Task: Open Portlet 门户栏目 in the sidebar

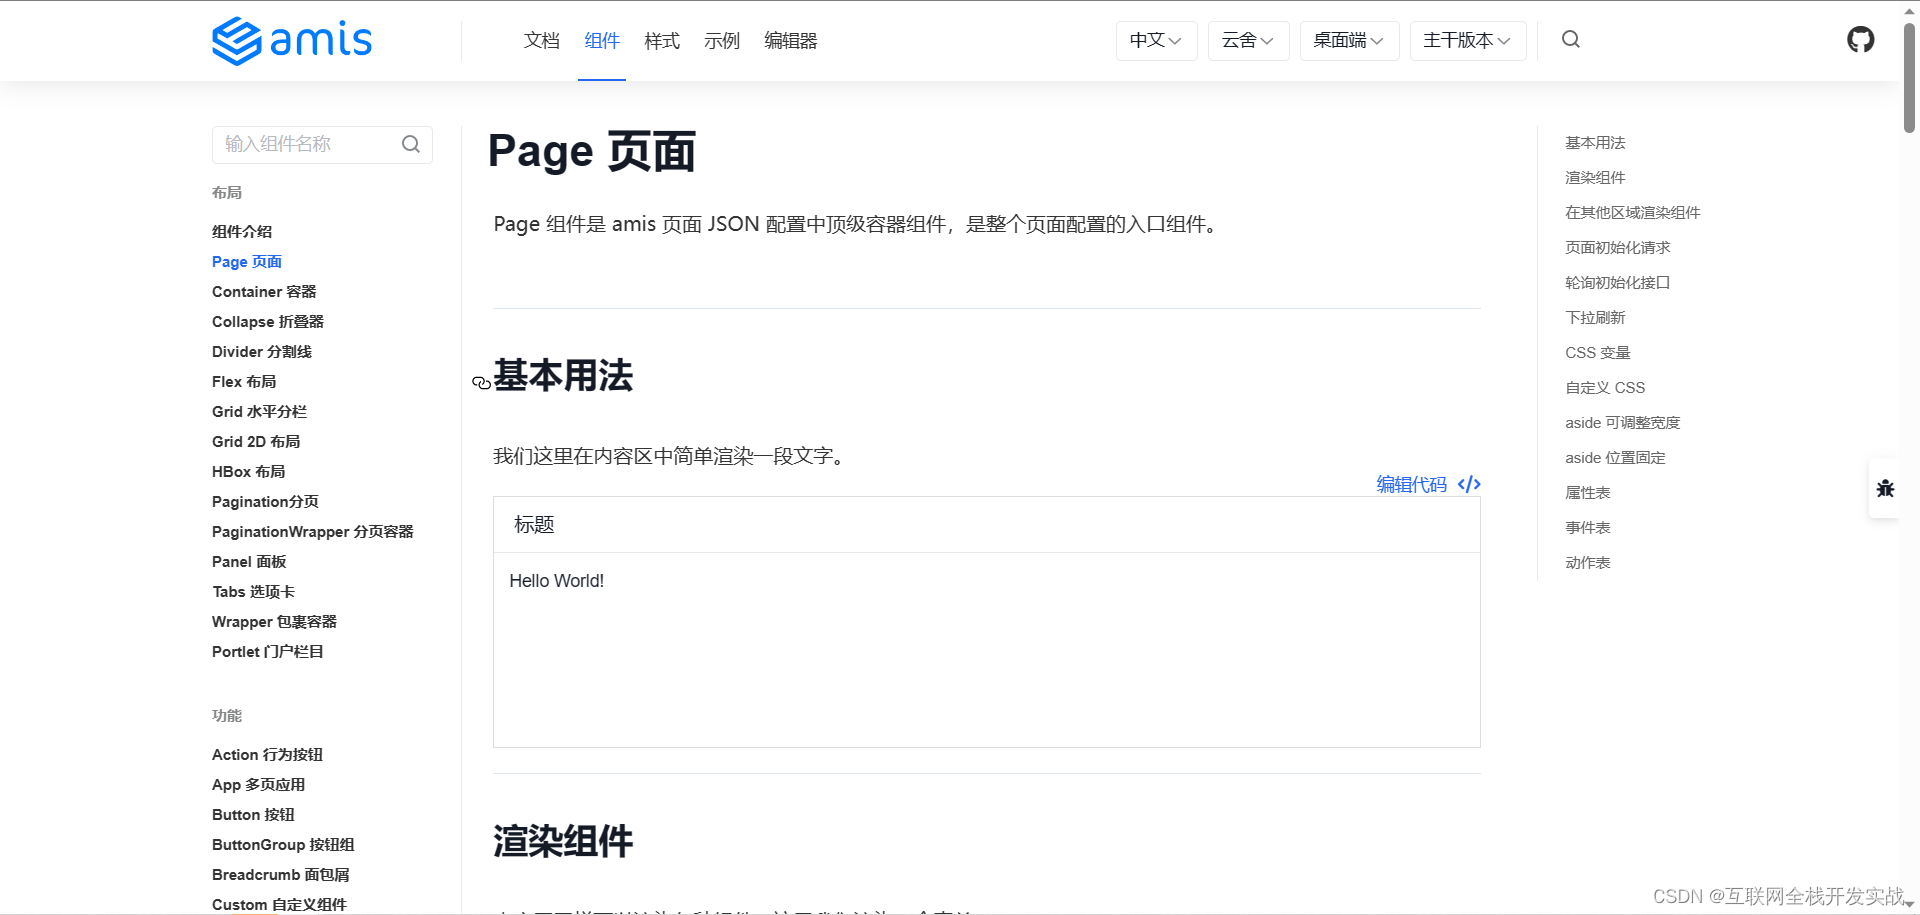Action: [x=268, y=652]
